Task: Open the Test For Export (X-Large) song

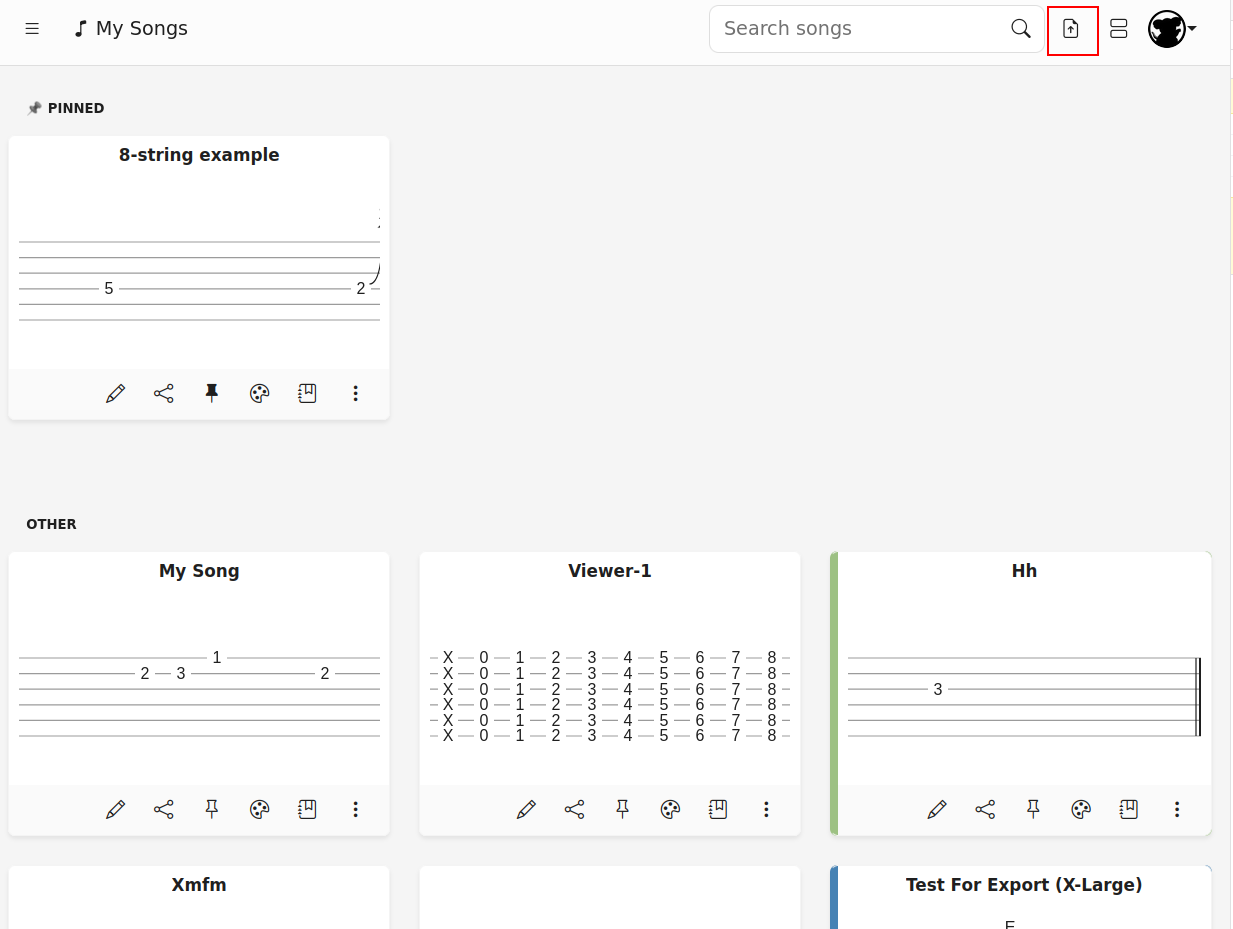Action: click(x=1023, y=885)
